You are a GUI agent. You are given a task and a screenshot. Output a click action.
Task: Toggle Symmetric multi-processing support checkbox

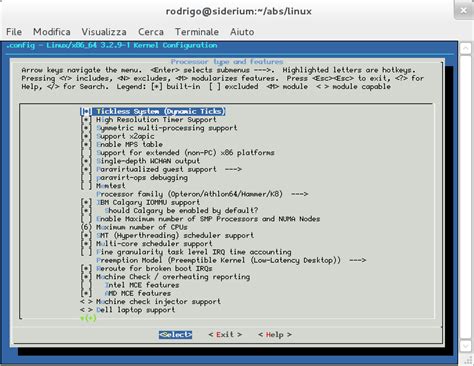pyautogui.click(x=86, y=128)
